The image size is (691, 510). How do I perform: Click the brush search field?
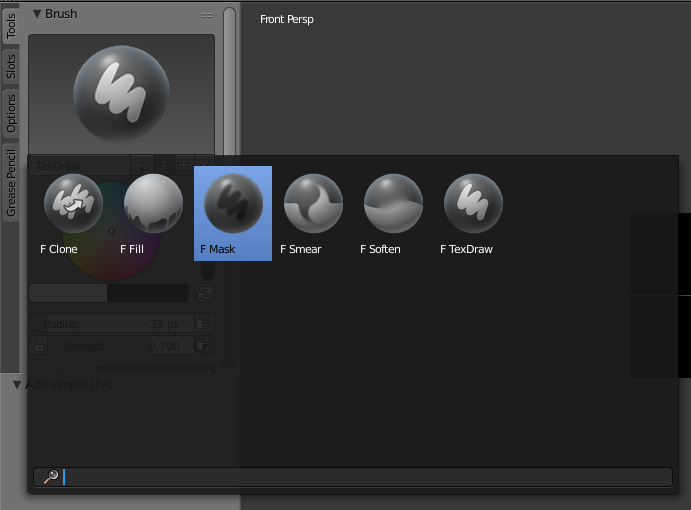(353, 477)
